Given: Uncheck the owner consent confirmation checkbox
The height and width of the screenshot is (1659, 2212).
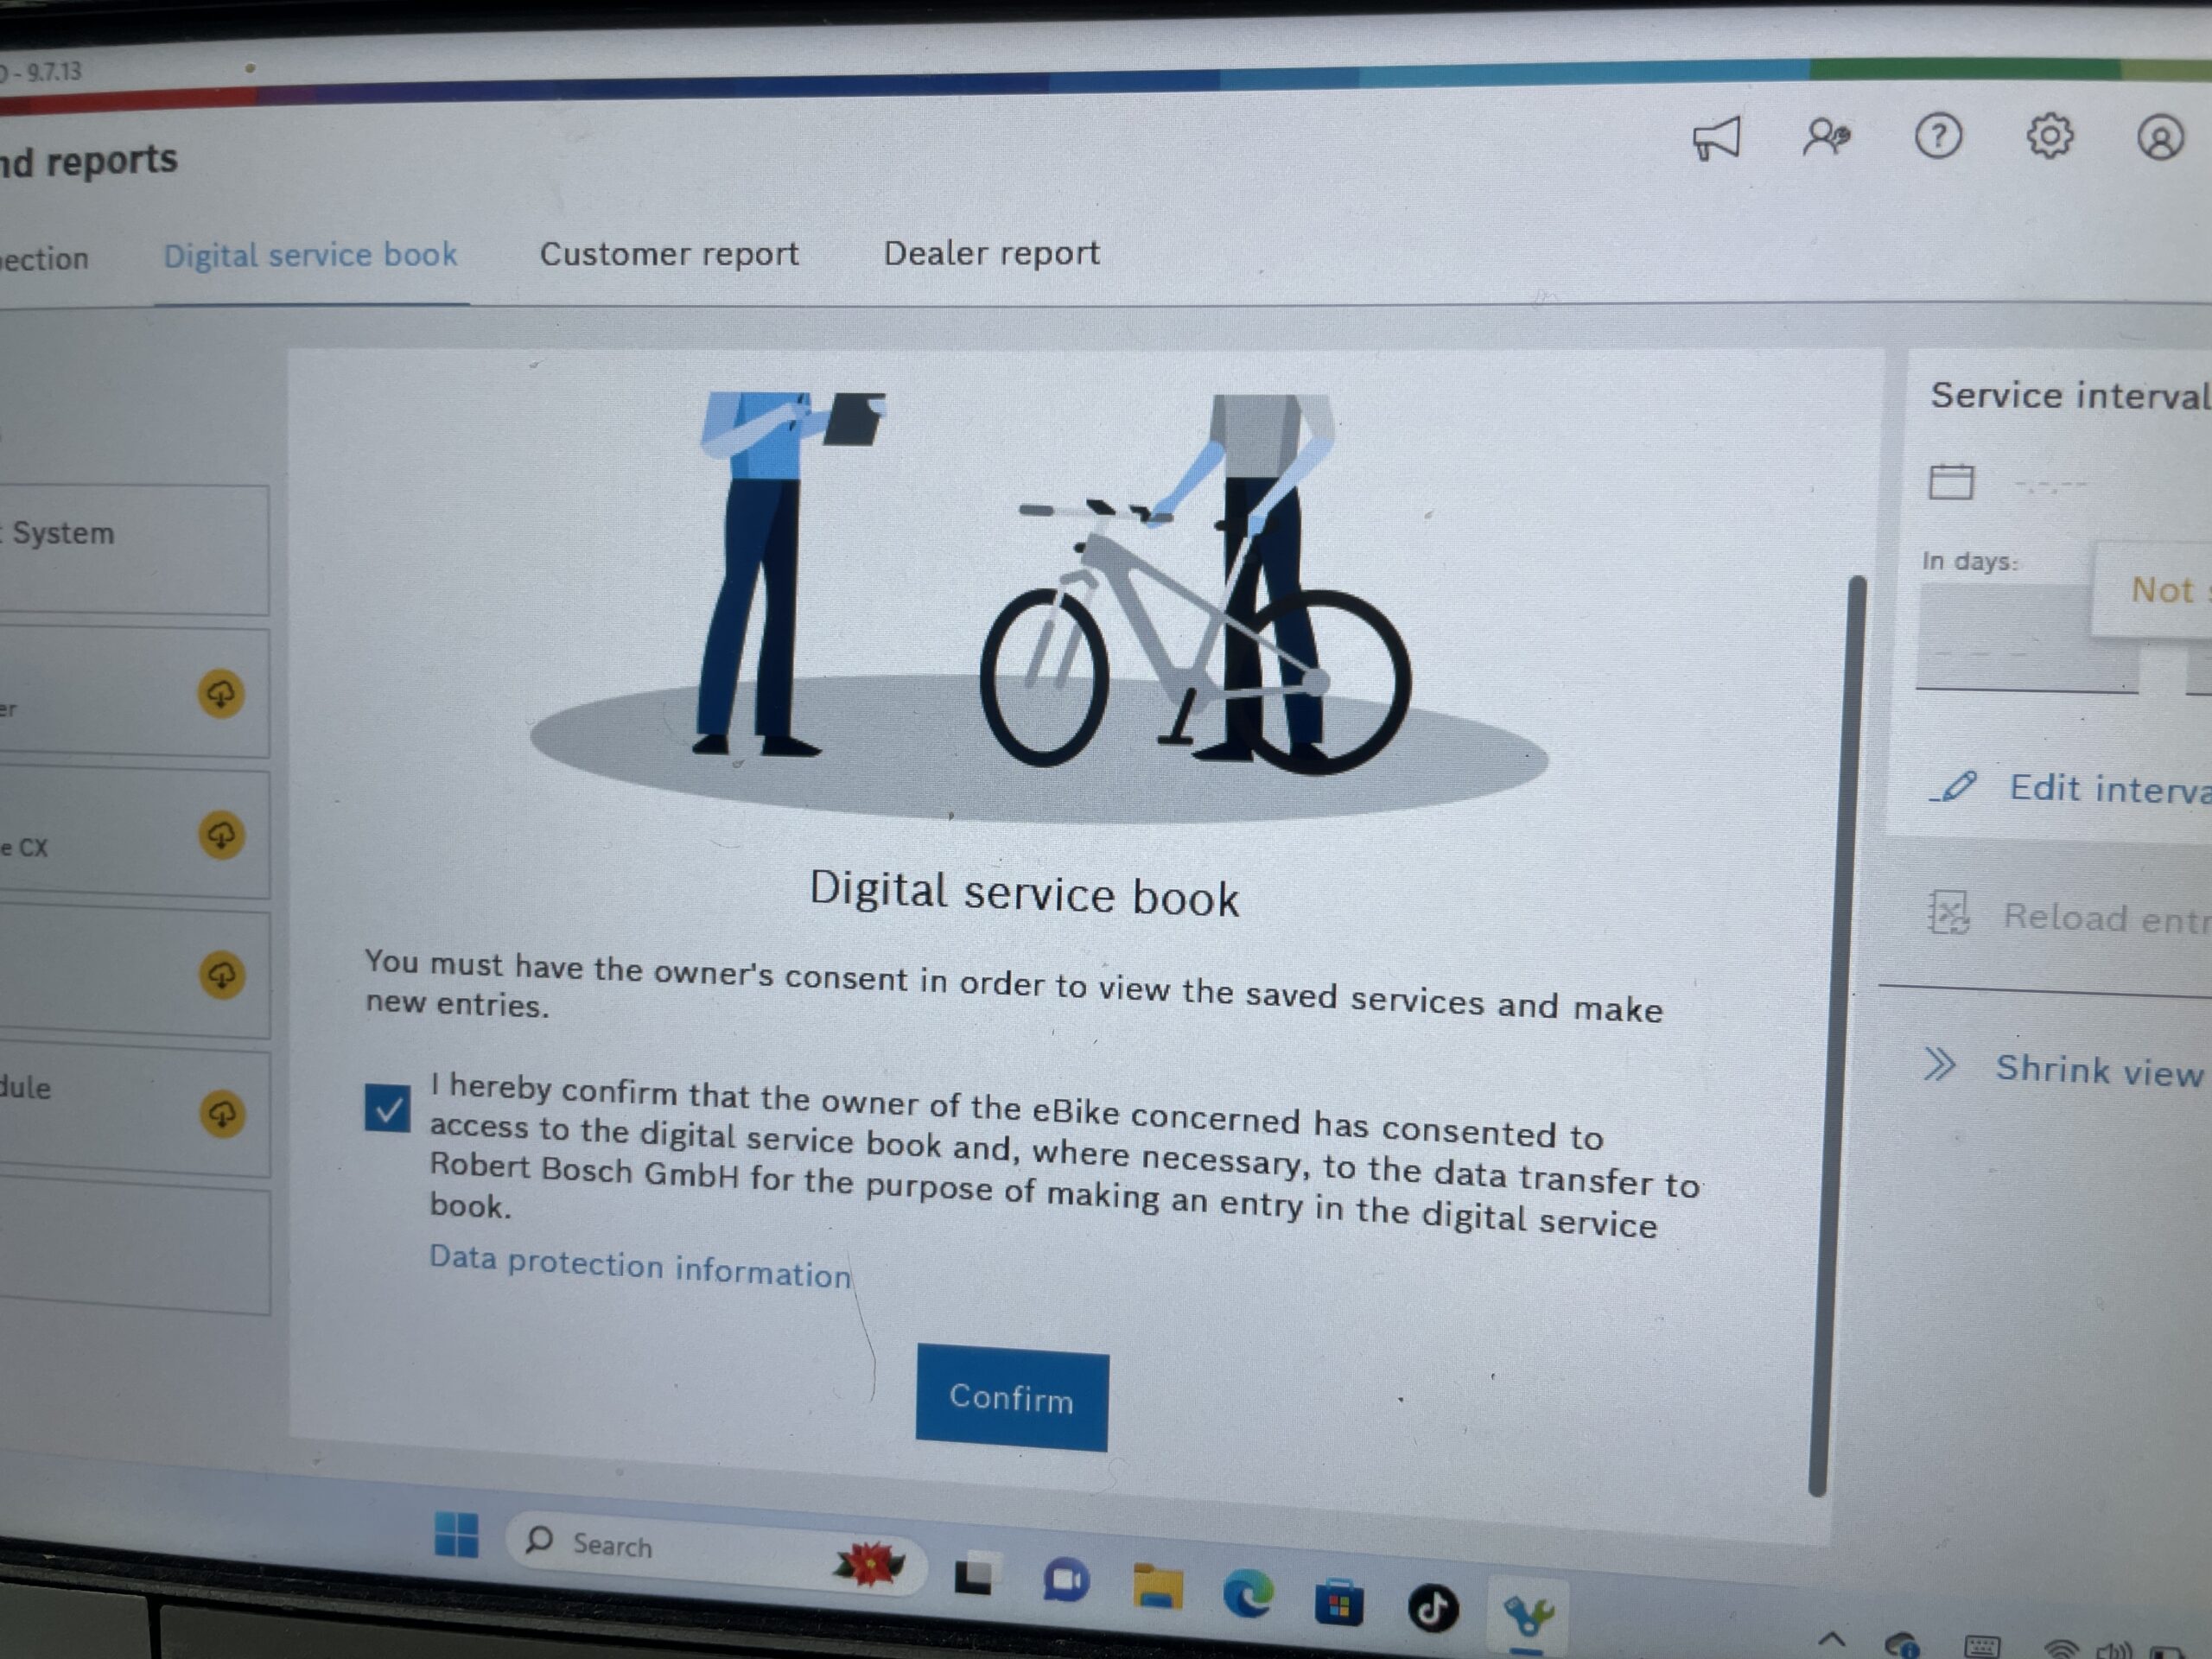Looking at the screenshot, I should (387, 1108).
